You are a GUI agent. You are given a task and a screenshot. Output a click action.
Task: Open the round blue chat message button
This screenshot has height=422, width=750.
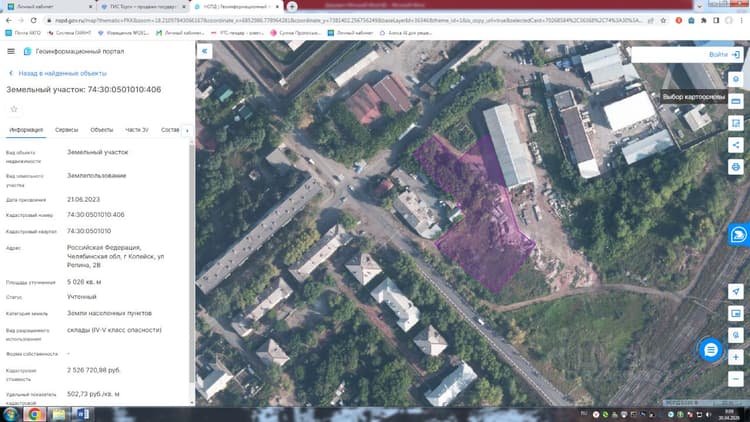[711, 350]
